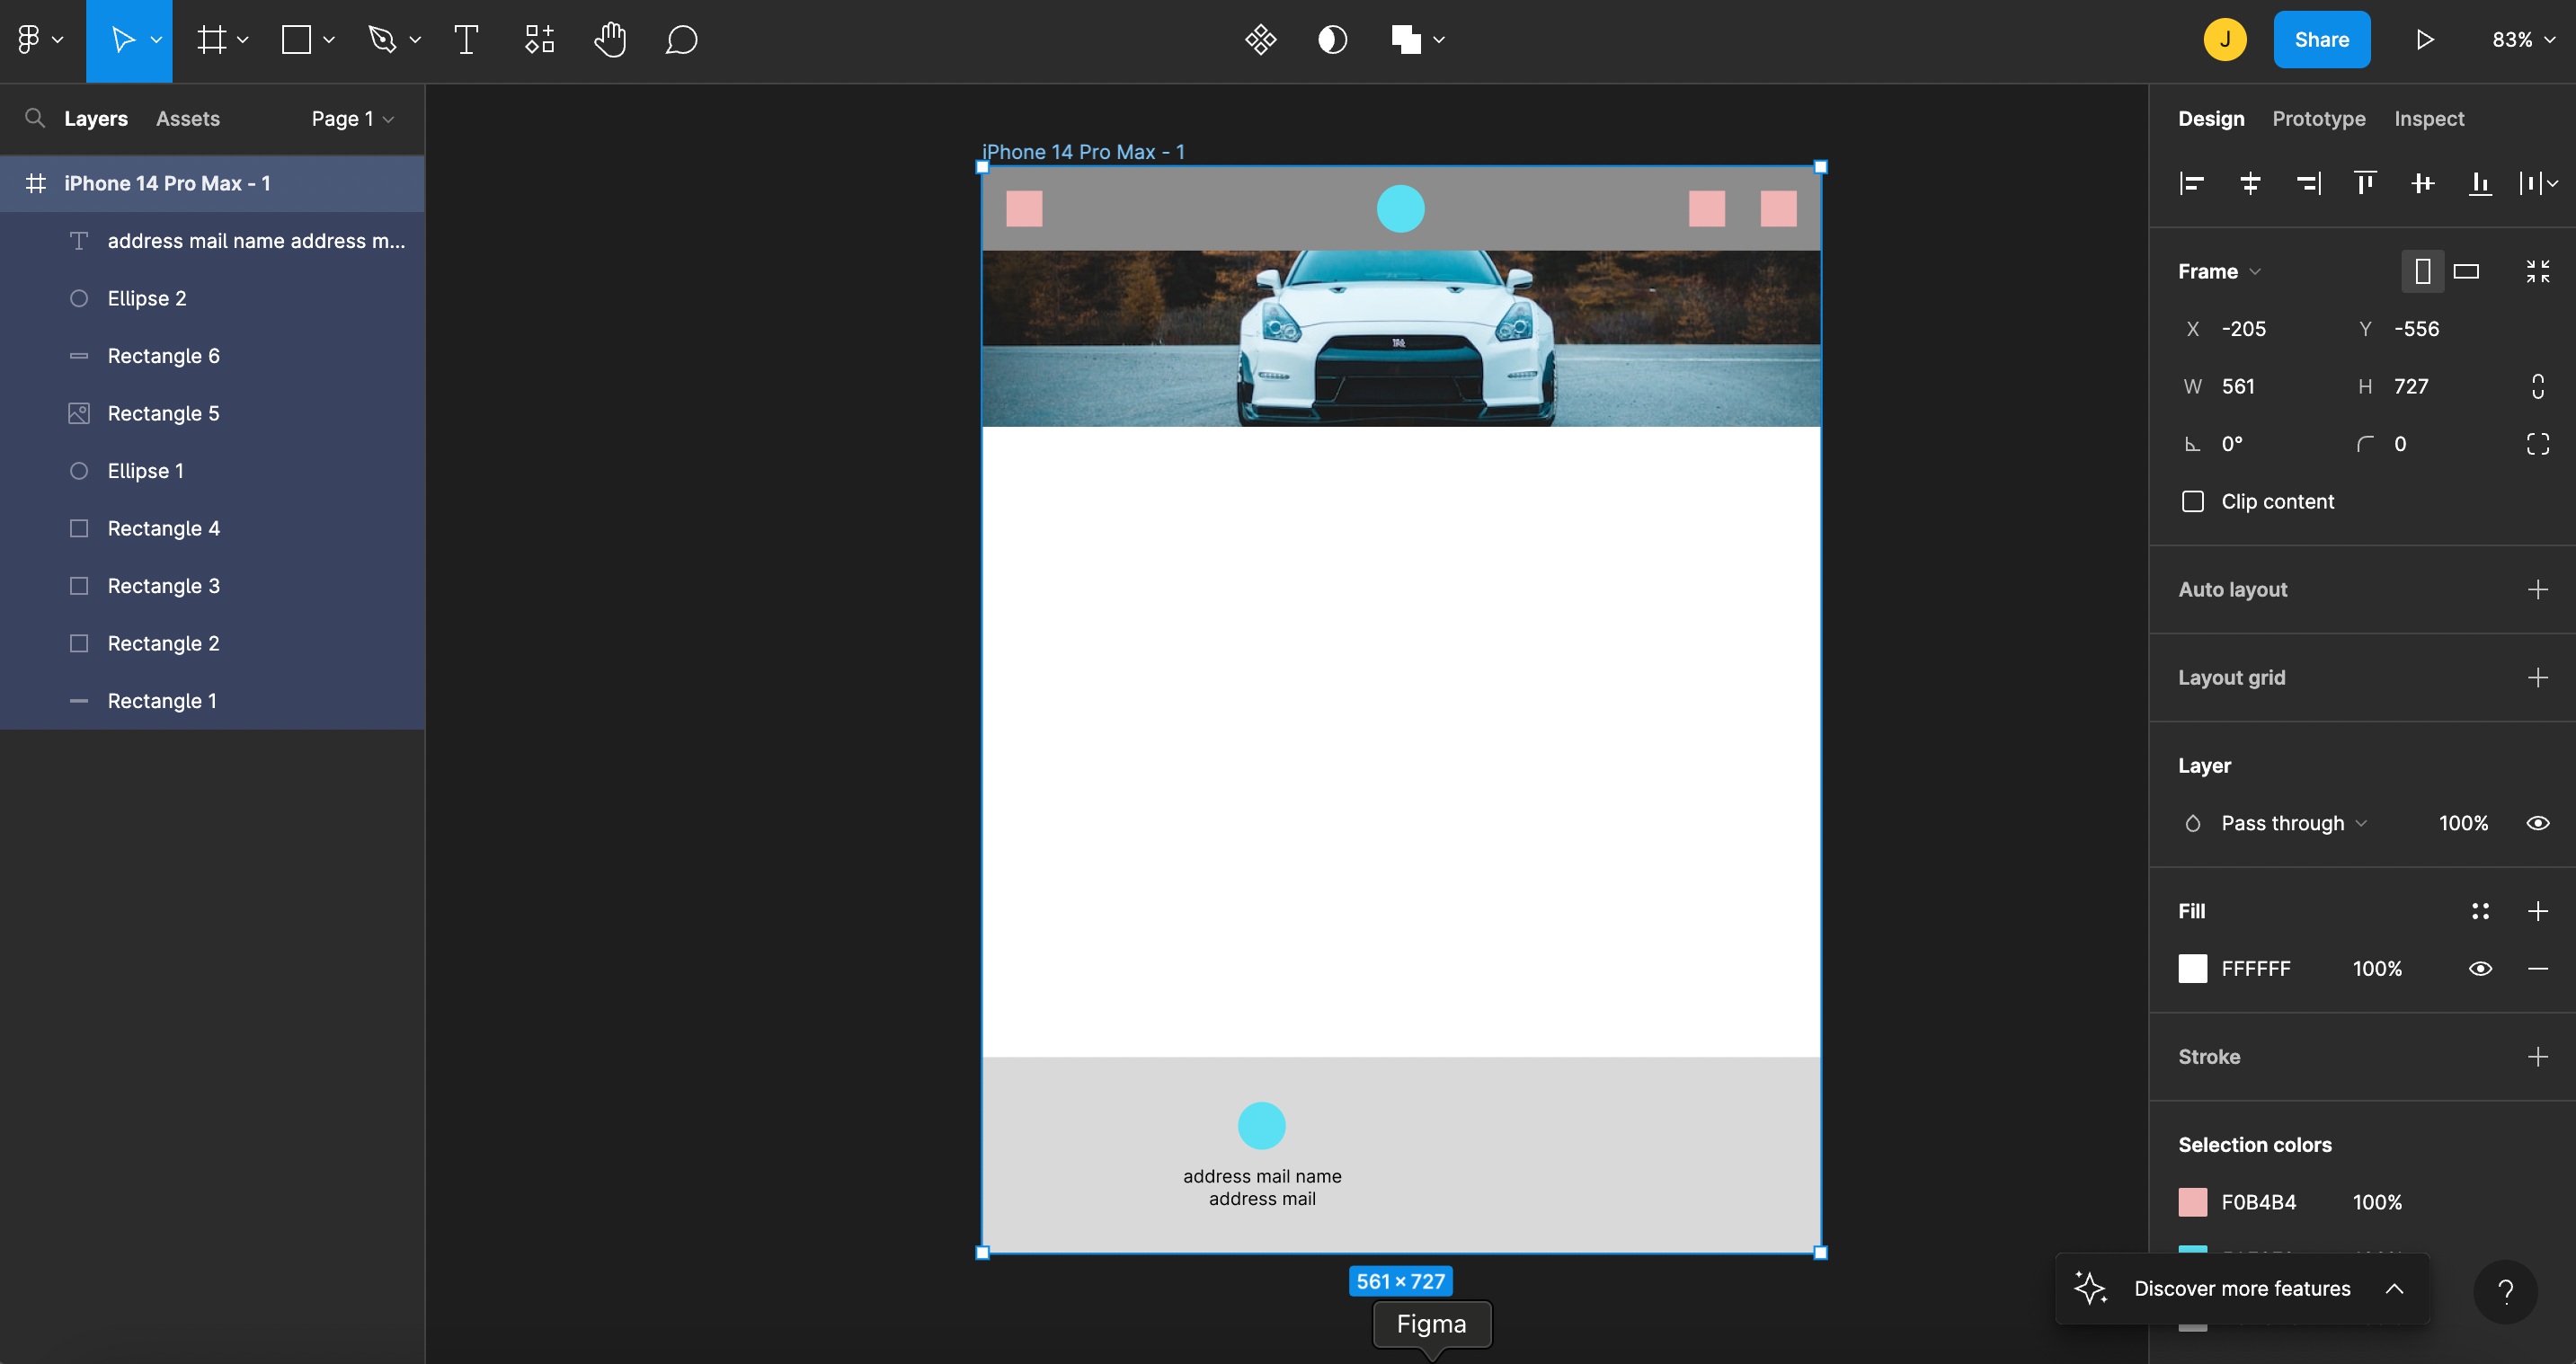Search layers with magnifier icon

(35, 118)
